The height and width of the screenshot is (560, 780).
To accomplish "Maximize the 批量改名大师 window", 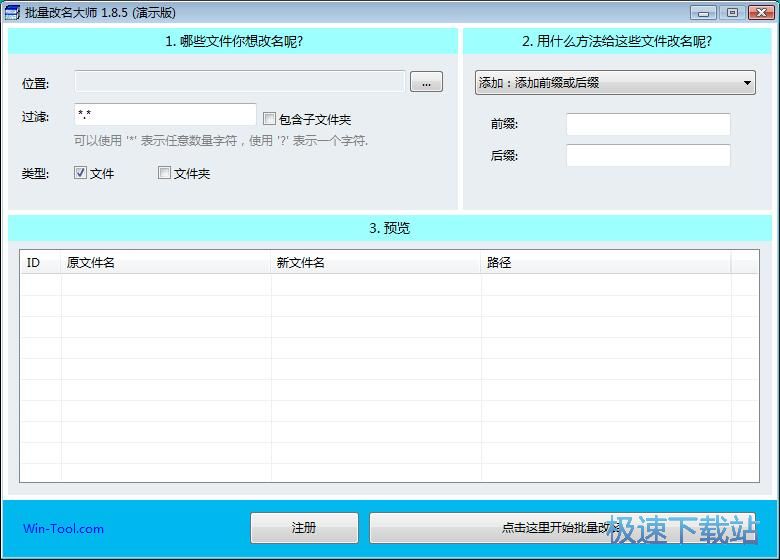I will pos(732,12).
